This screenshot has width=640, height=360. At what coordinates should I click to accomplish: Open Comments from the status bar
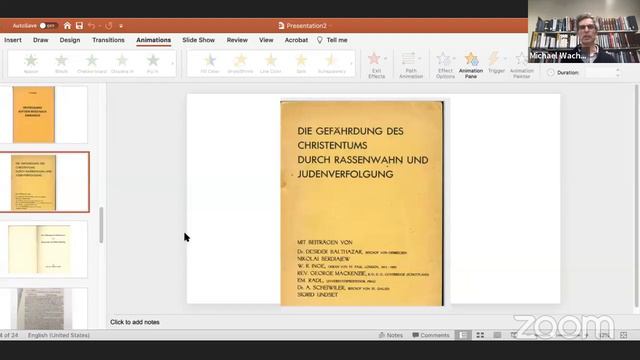pos(431,335)
